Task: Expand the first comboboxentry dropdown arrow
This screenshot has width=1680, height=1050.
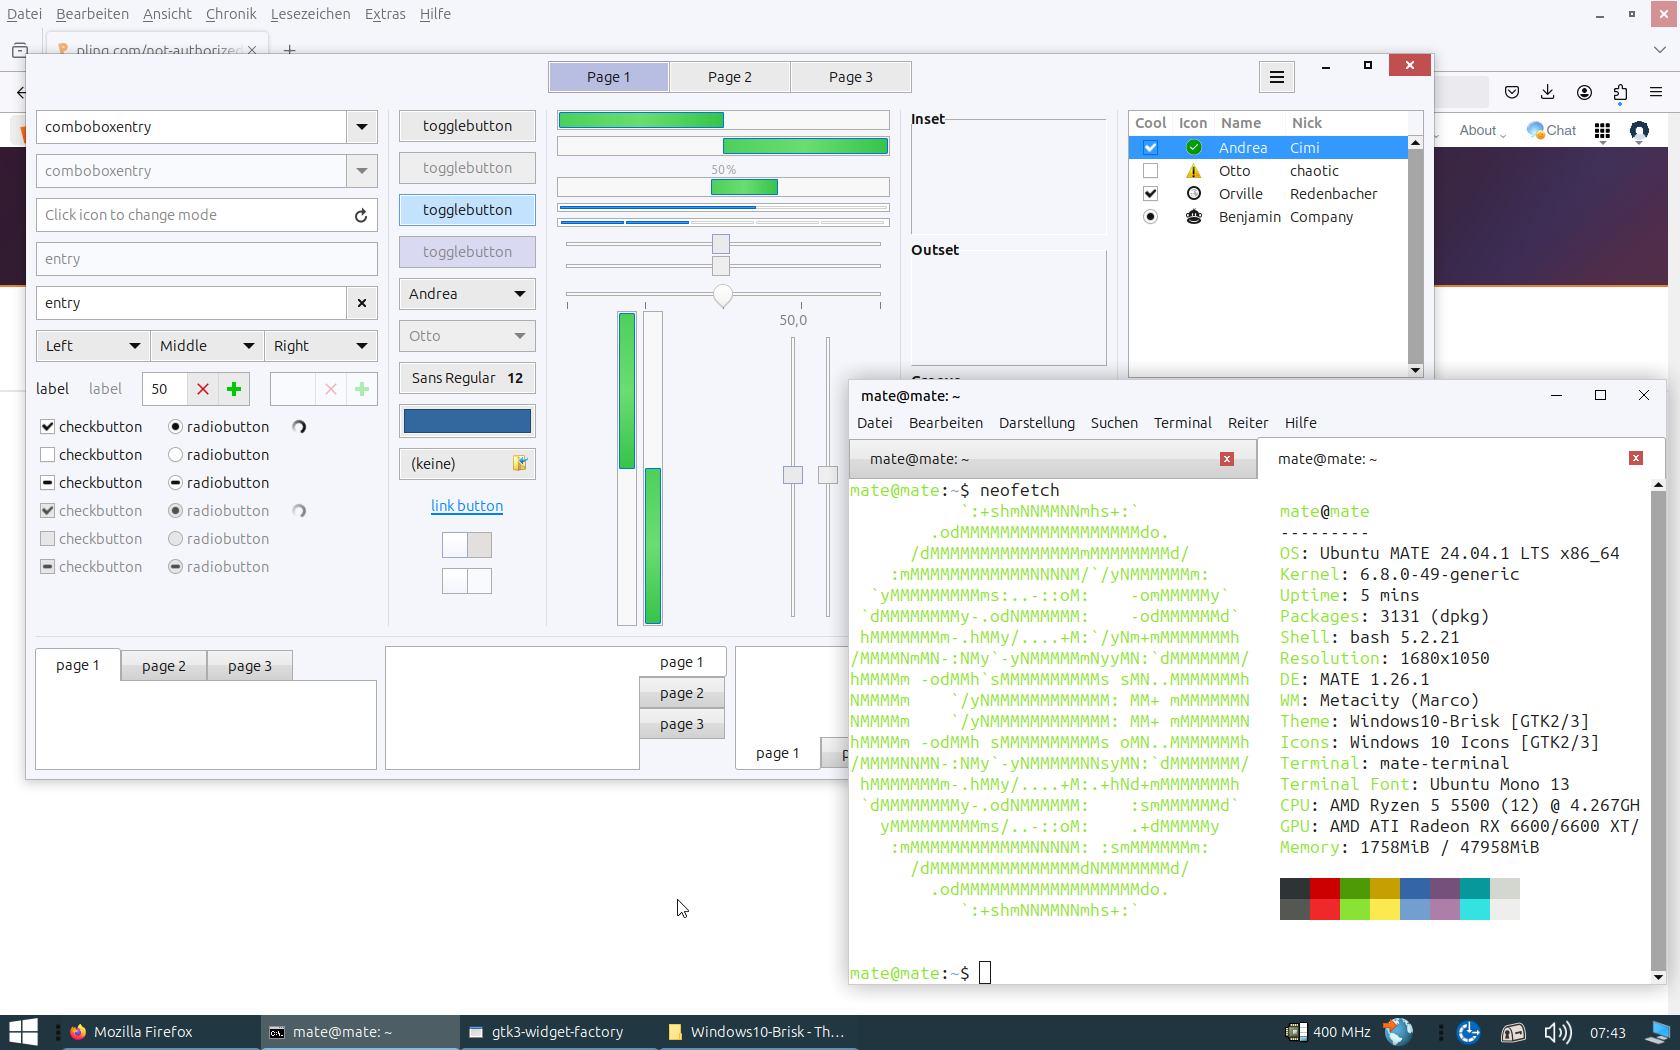Action: coord(362,127)
